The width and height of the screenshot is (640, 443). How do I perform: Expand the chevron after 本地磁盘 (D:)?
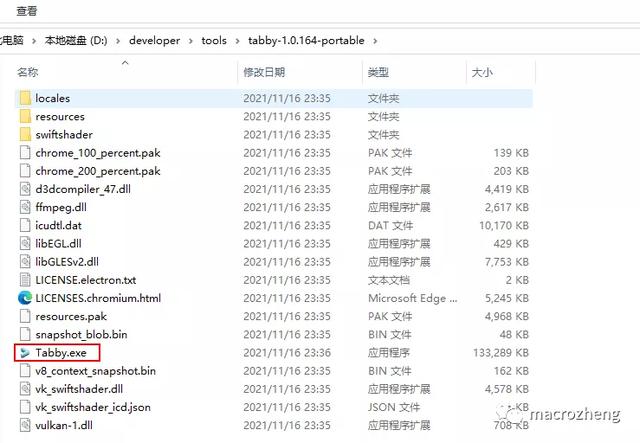(x=118, y=41)
